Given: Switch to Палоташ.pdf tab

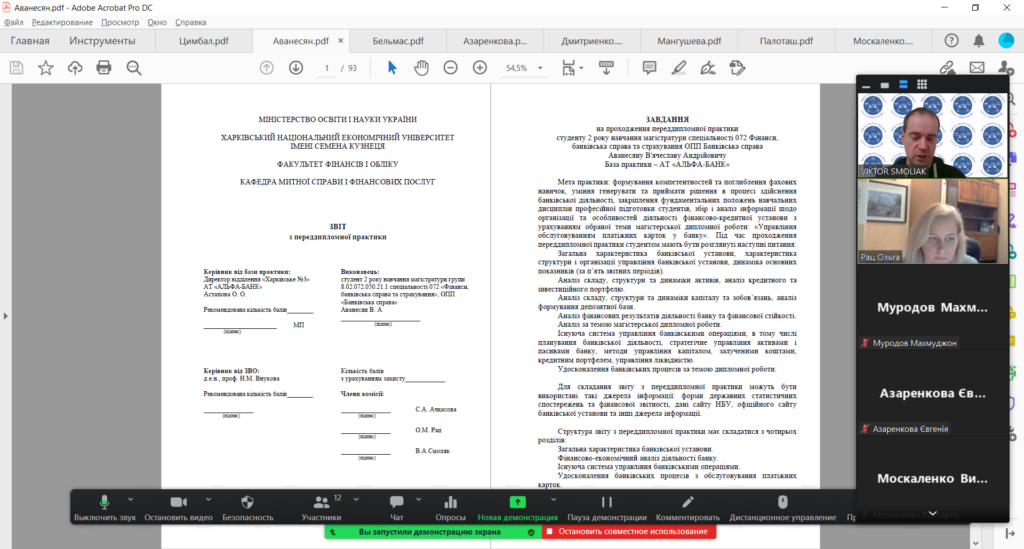Looking at the screenshot, I should point(786,40).
